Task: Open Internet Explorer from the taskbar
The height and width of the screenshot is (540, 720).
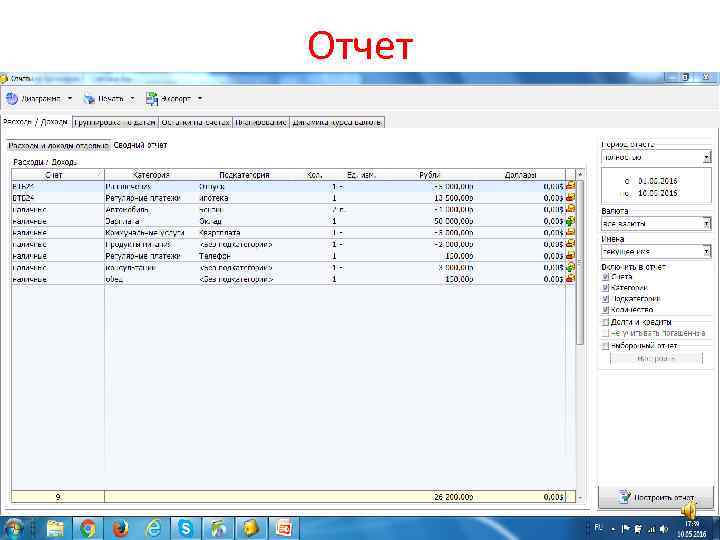Action: pyautogui.click(x=153, y=529)
